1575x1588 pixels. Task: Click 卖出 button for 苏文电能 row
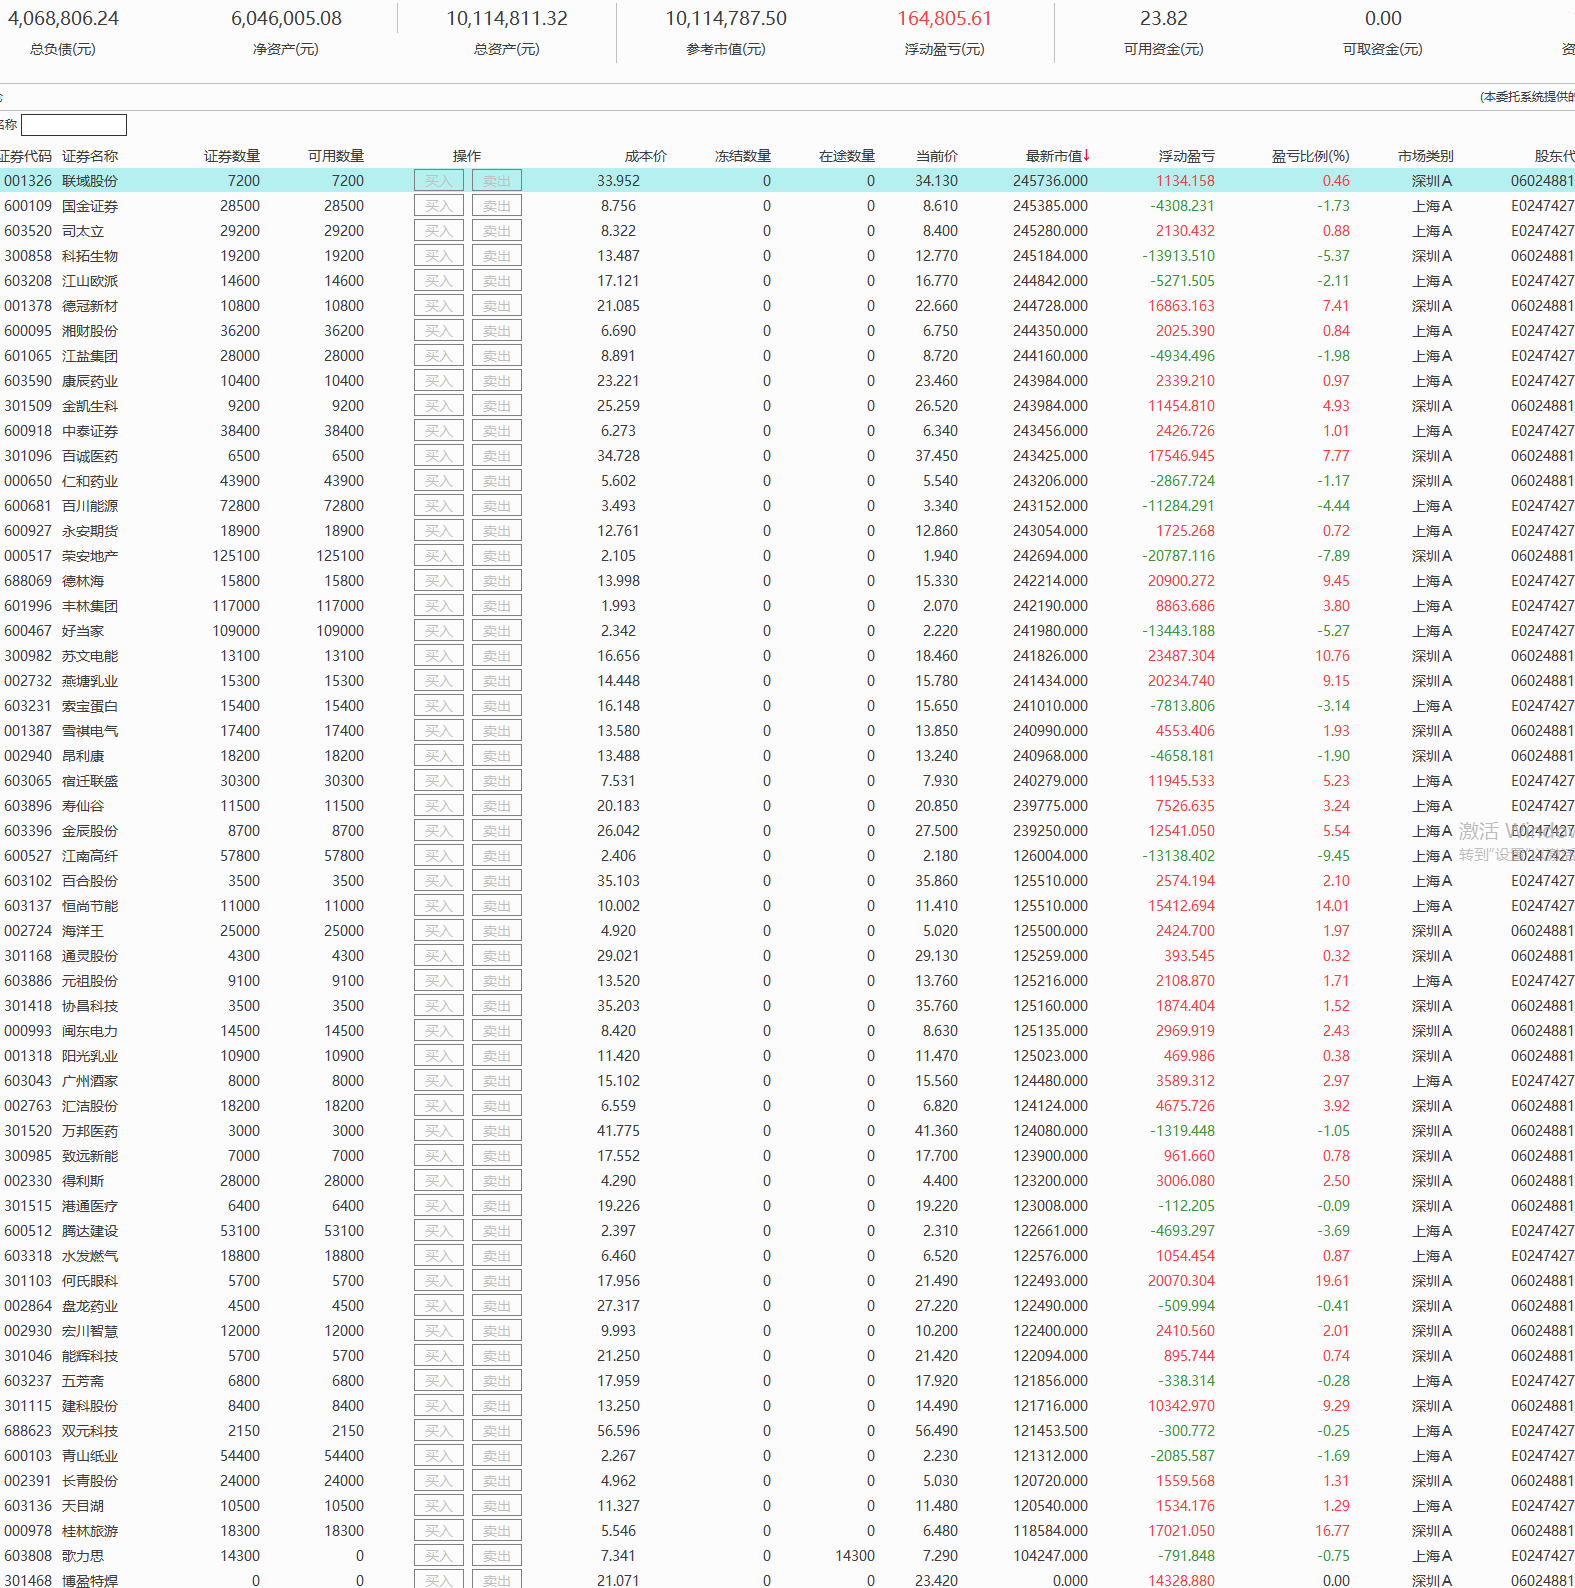point(497,656)
